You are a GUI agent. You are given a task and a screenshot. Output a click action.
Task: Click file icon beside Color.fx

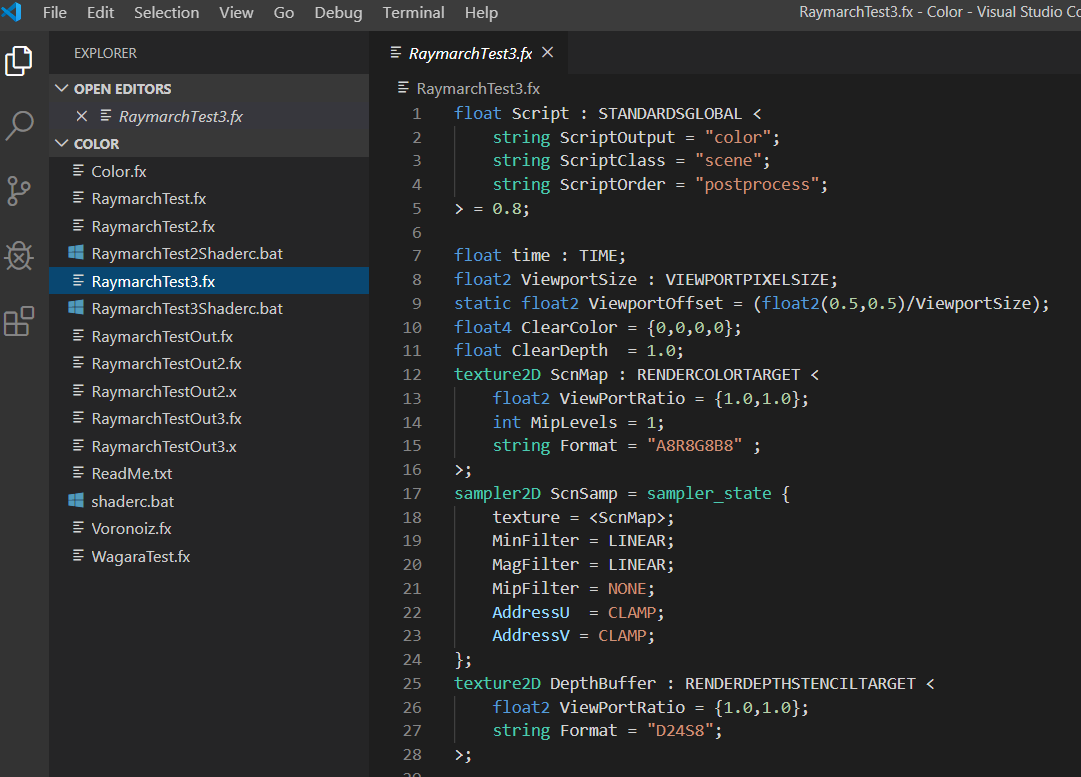click(x=79, y=170)
